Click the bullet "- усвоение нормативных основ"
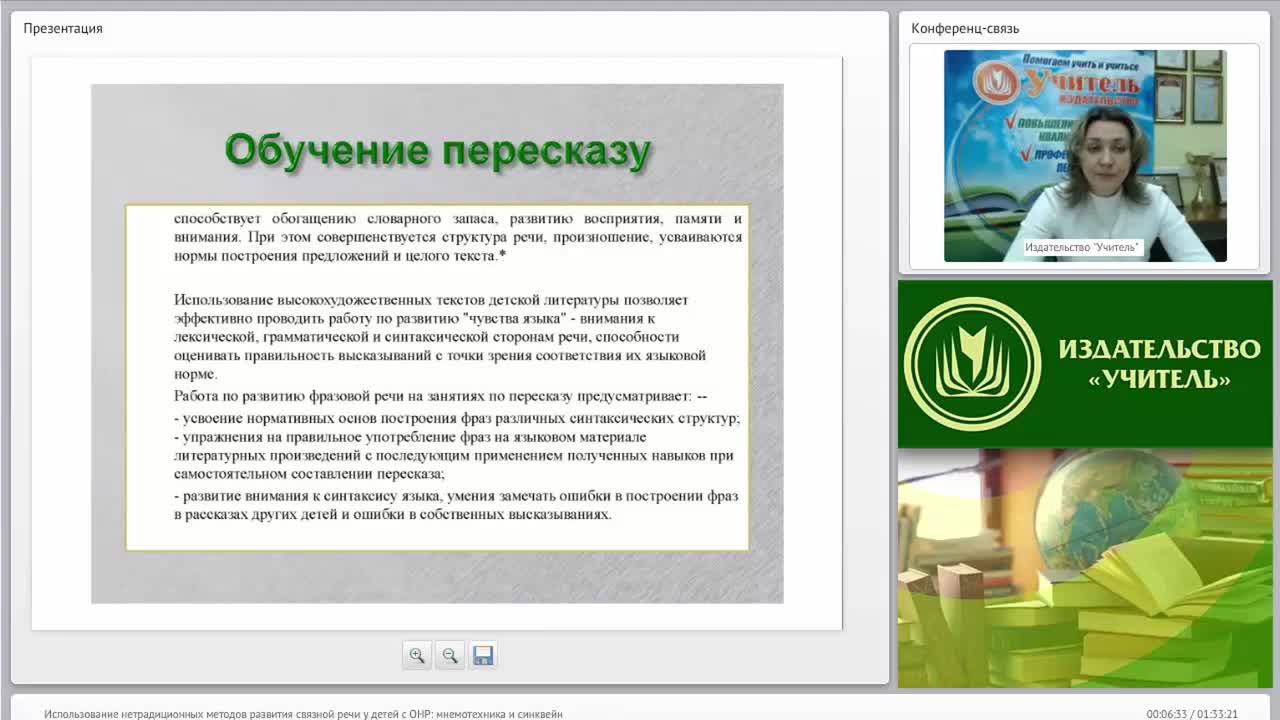 [457, 418]
